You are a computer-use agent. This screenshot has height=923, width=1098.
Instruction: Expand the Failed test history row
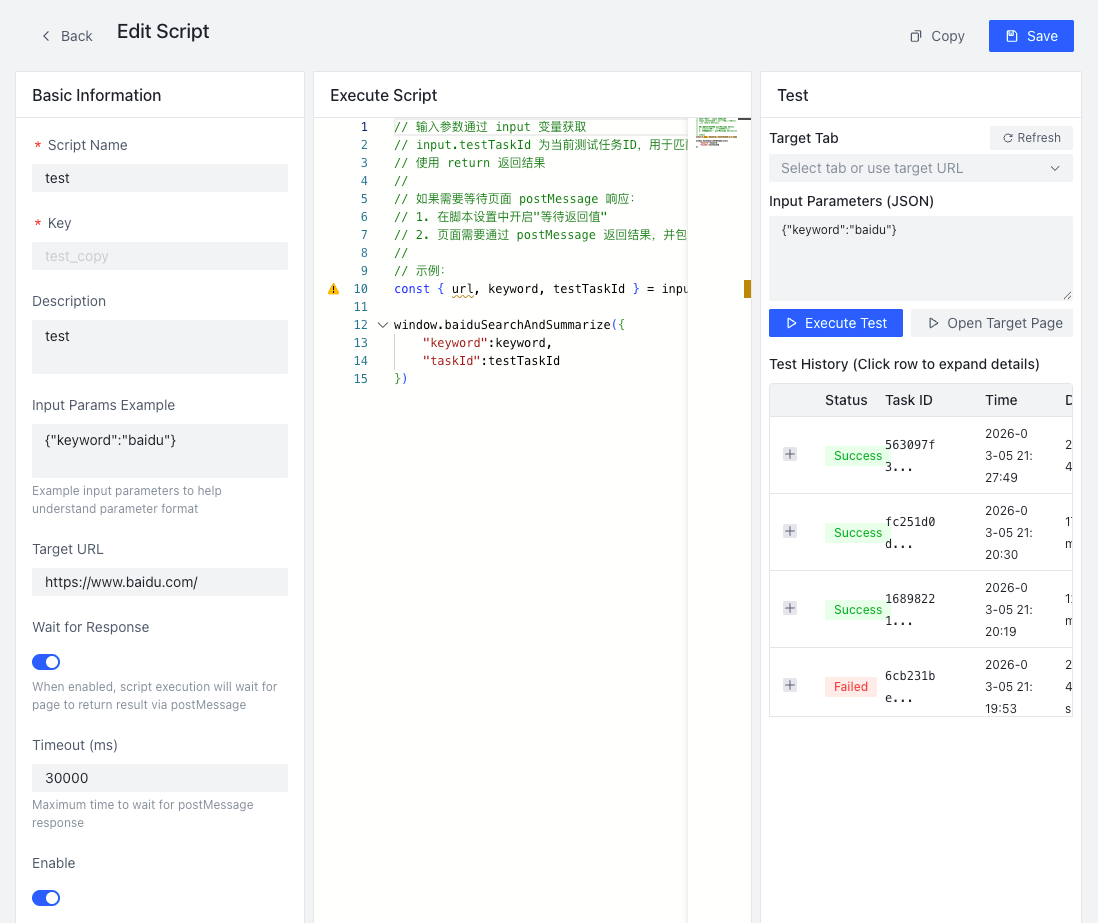(x=790, y=685)
